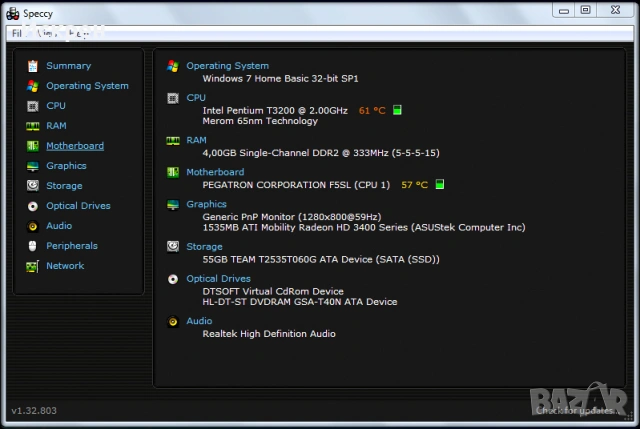Open Operating System section in sidebar

point(87,86)
